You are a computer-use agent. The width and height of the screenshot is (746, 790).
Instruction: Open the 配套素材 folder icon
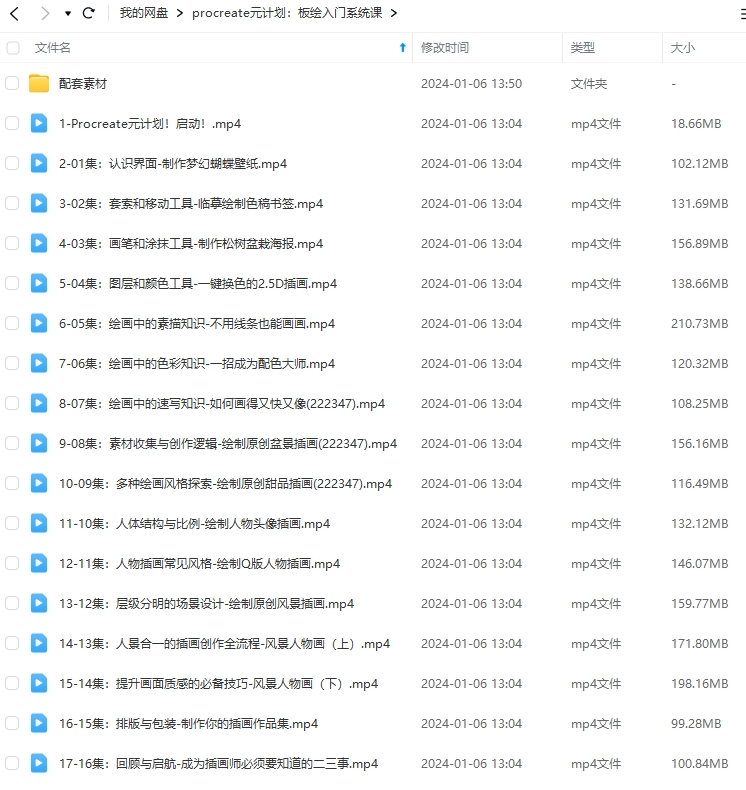pyautogui.click(x=39, y=83)
